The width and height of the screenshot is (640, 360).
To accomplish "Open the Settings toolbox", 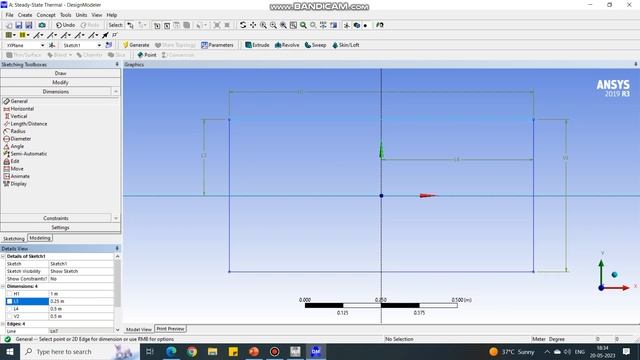I will 60,227.
